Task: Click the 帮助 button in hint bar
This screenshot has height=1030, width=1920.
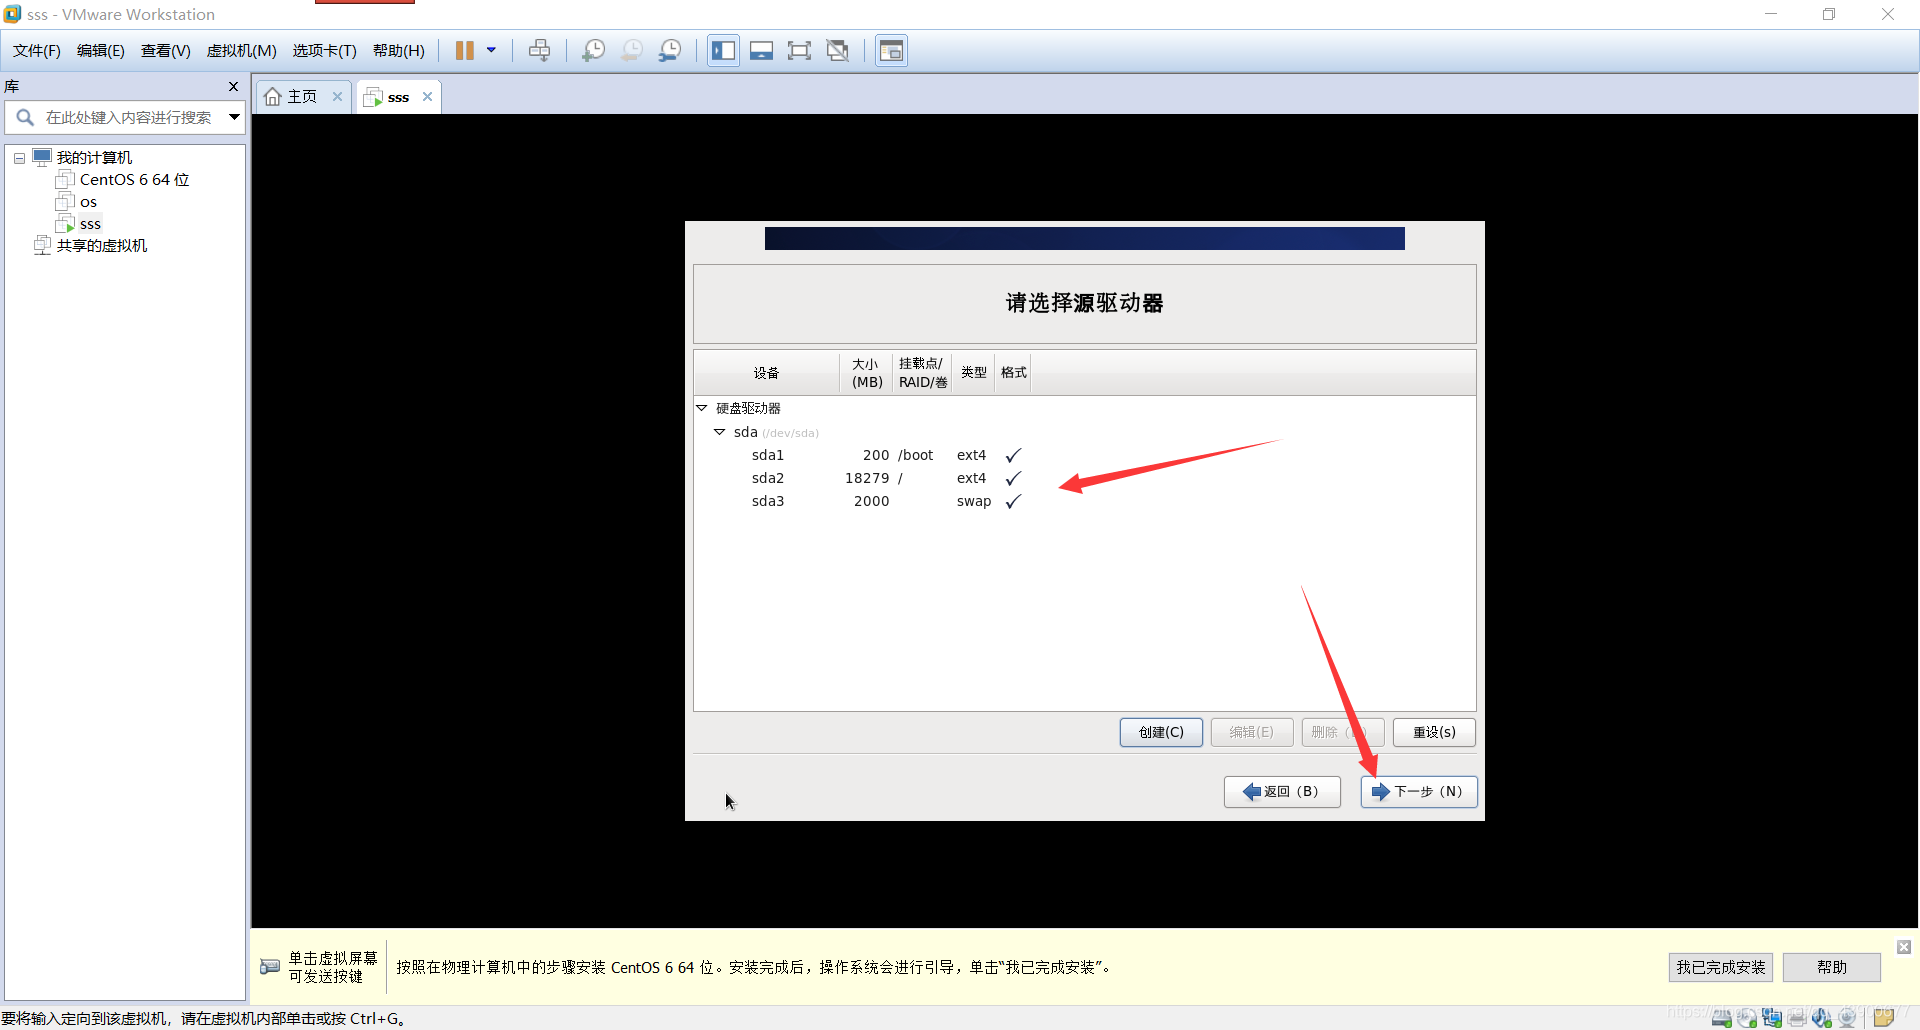Action: click(x=1832, y=967)
